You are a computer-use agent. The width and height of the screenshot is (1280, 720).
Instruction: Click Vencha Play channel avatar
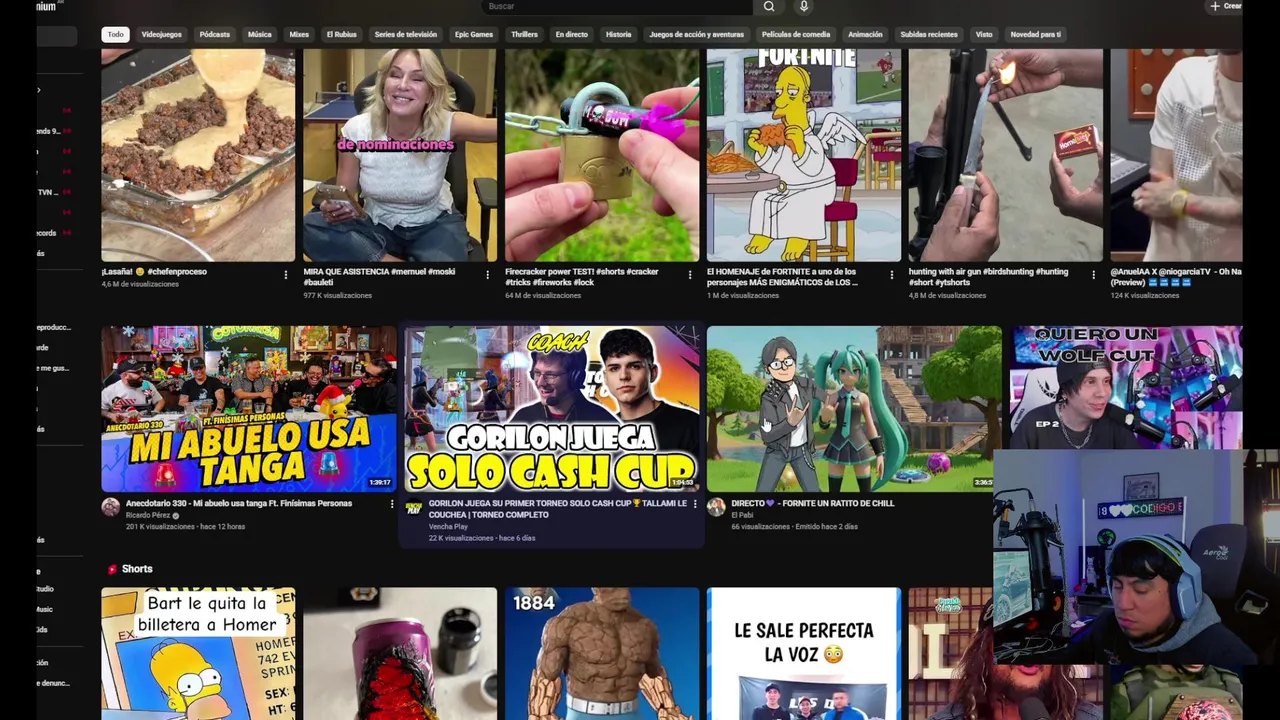coord(414,508)
